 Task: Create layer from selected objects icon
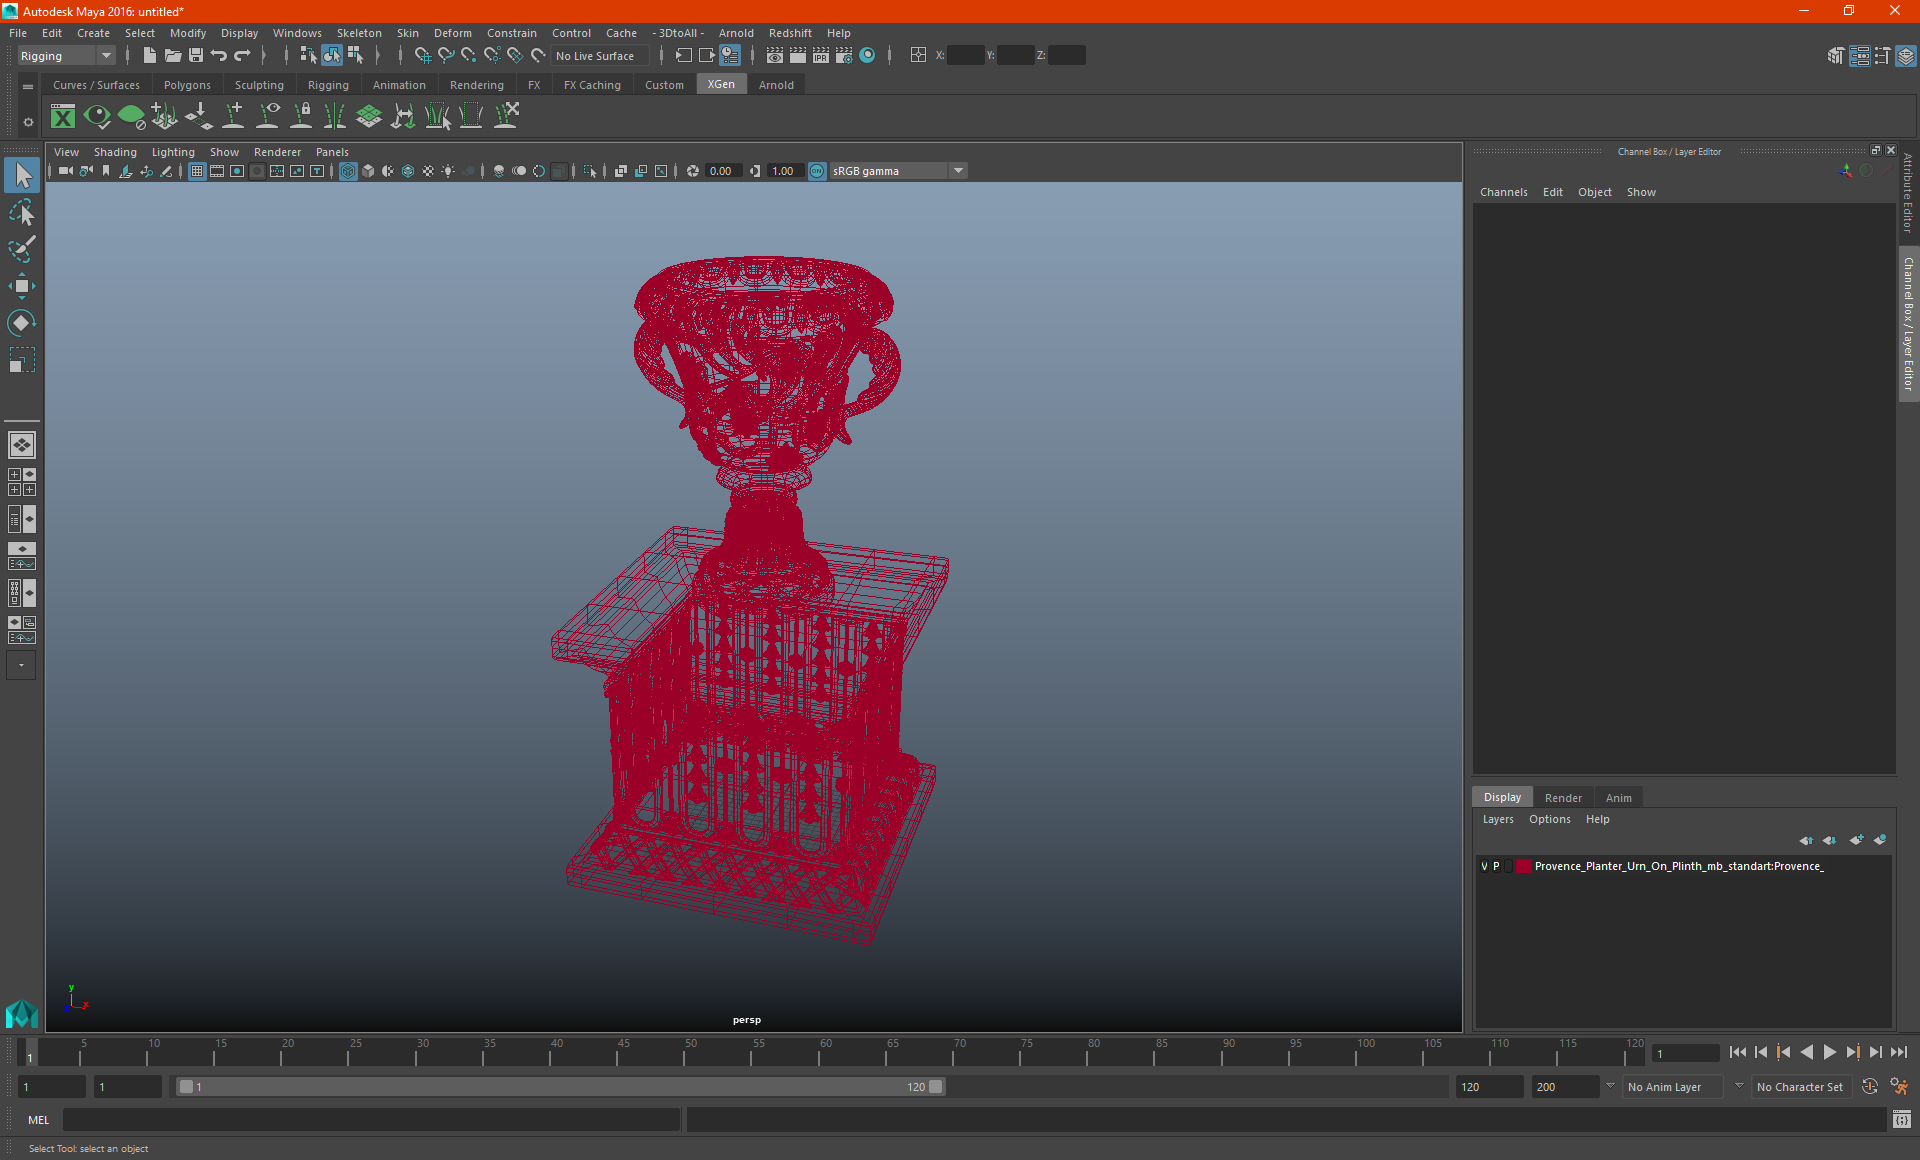(1880, 840)
